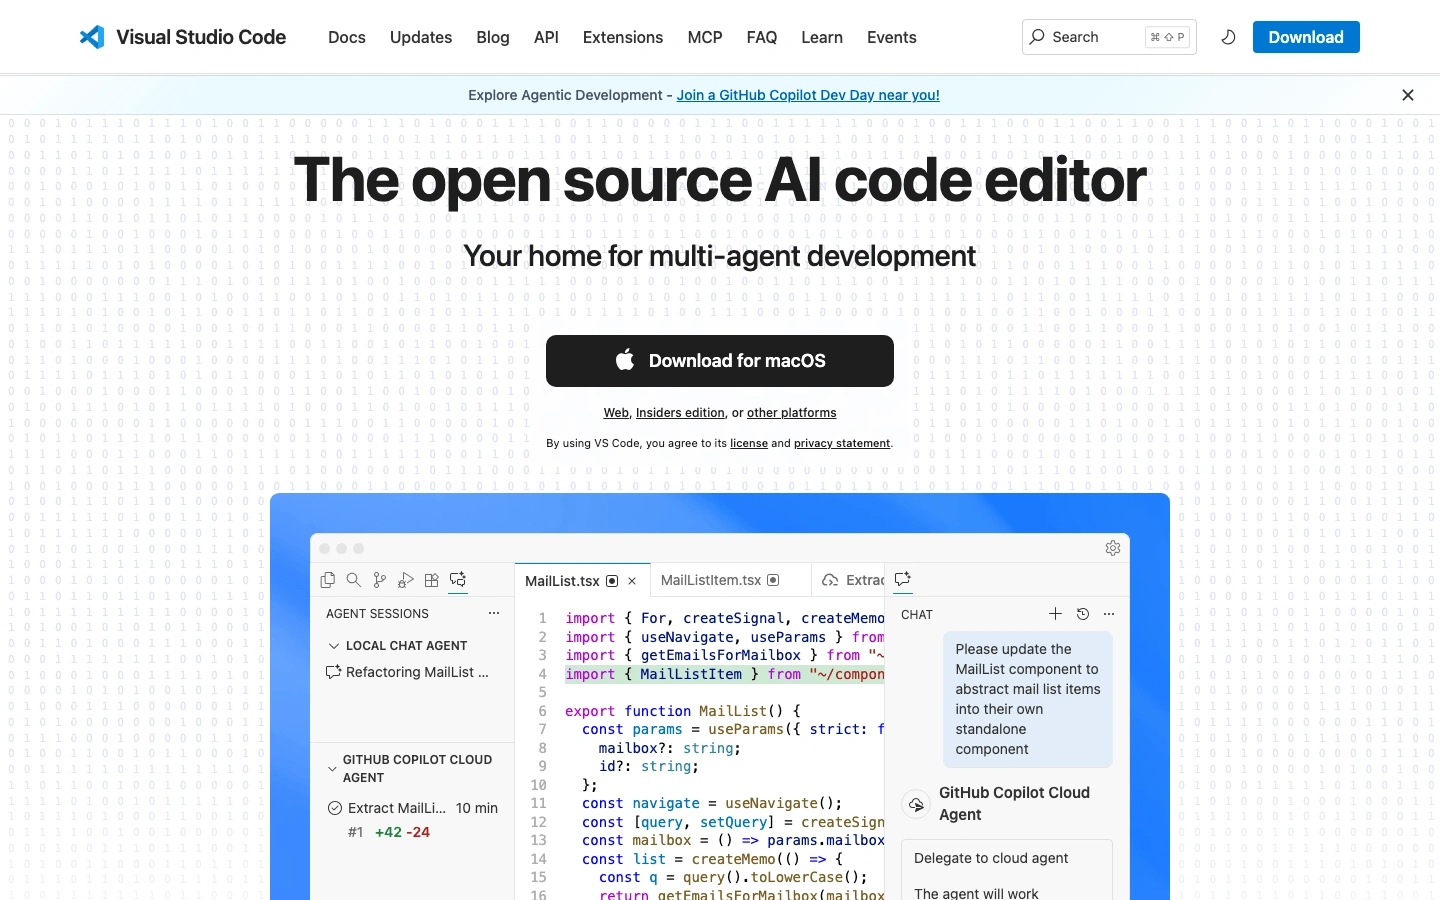1440x900 pixels.
Task: Click the Download for macOS button
Action: (719, 361)
